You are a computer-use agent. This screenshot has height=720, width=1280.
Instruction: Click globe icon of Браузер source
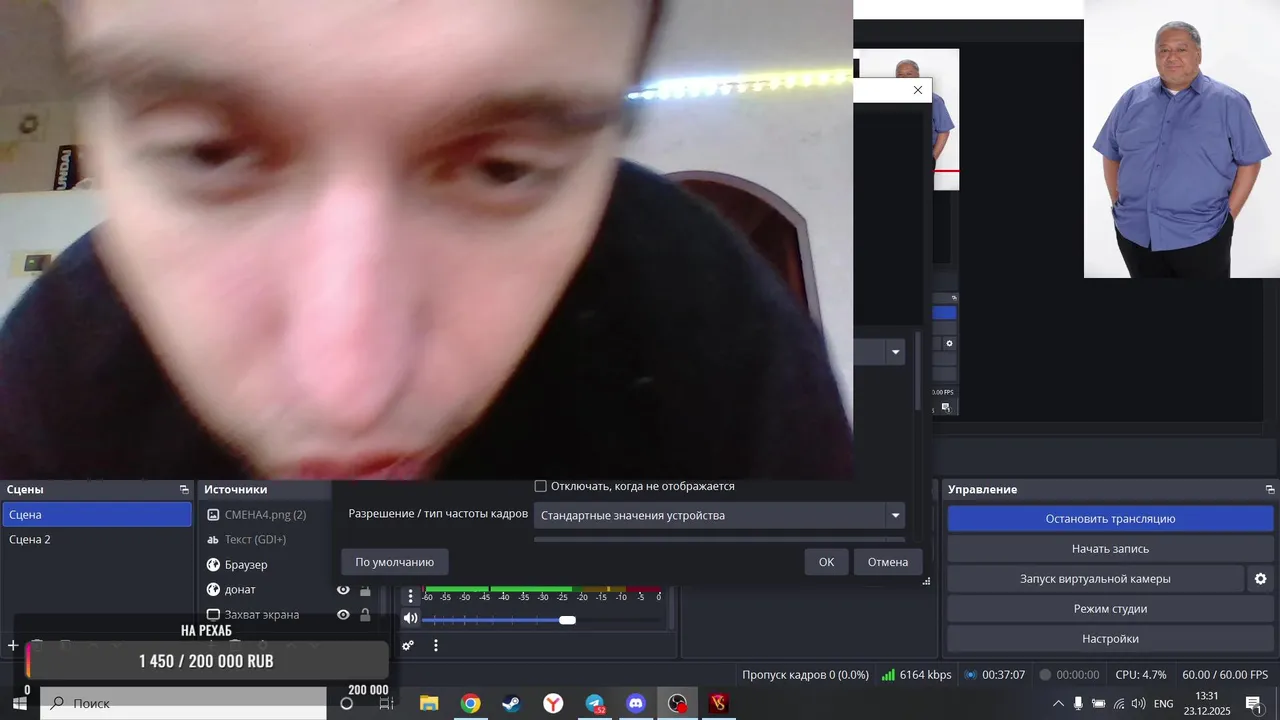coord(213,565)
